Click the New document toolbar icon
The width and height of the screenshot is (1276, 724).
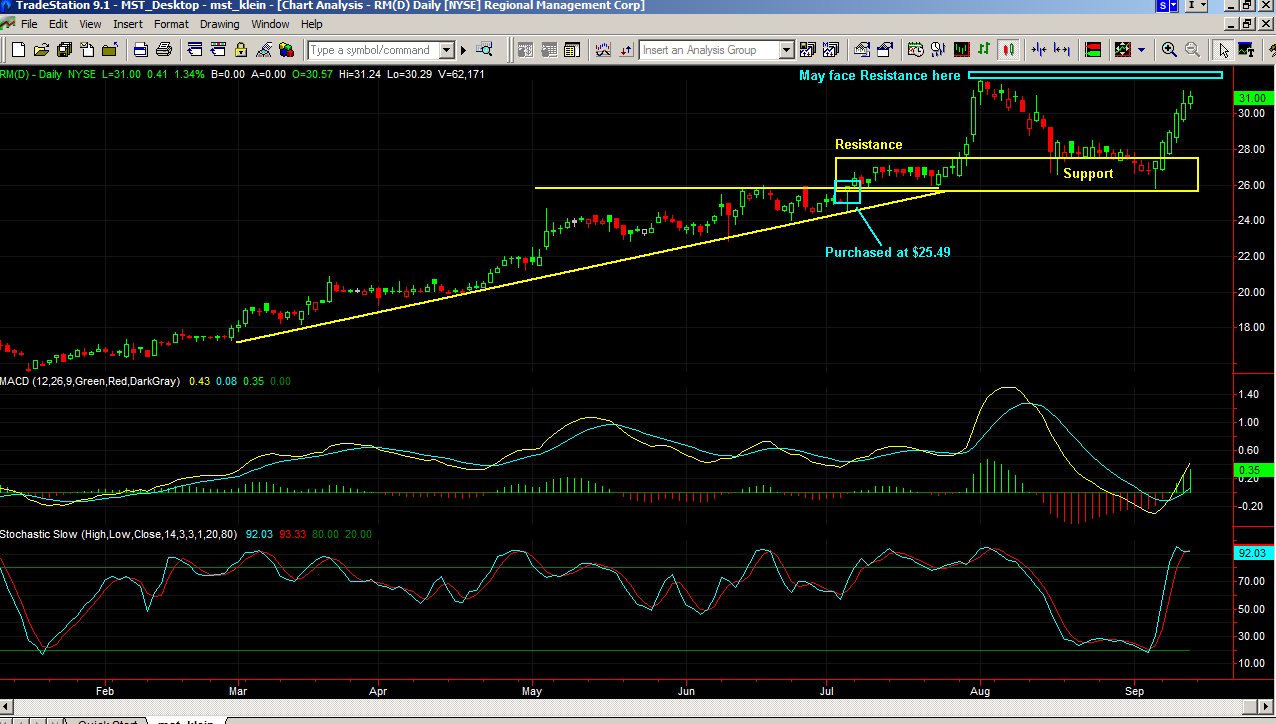16,48
